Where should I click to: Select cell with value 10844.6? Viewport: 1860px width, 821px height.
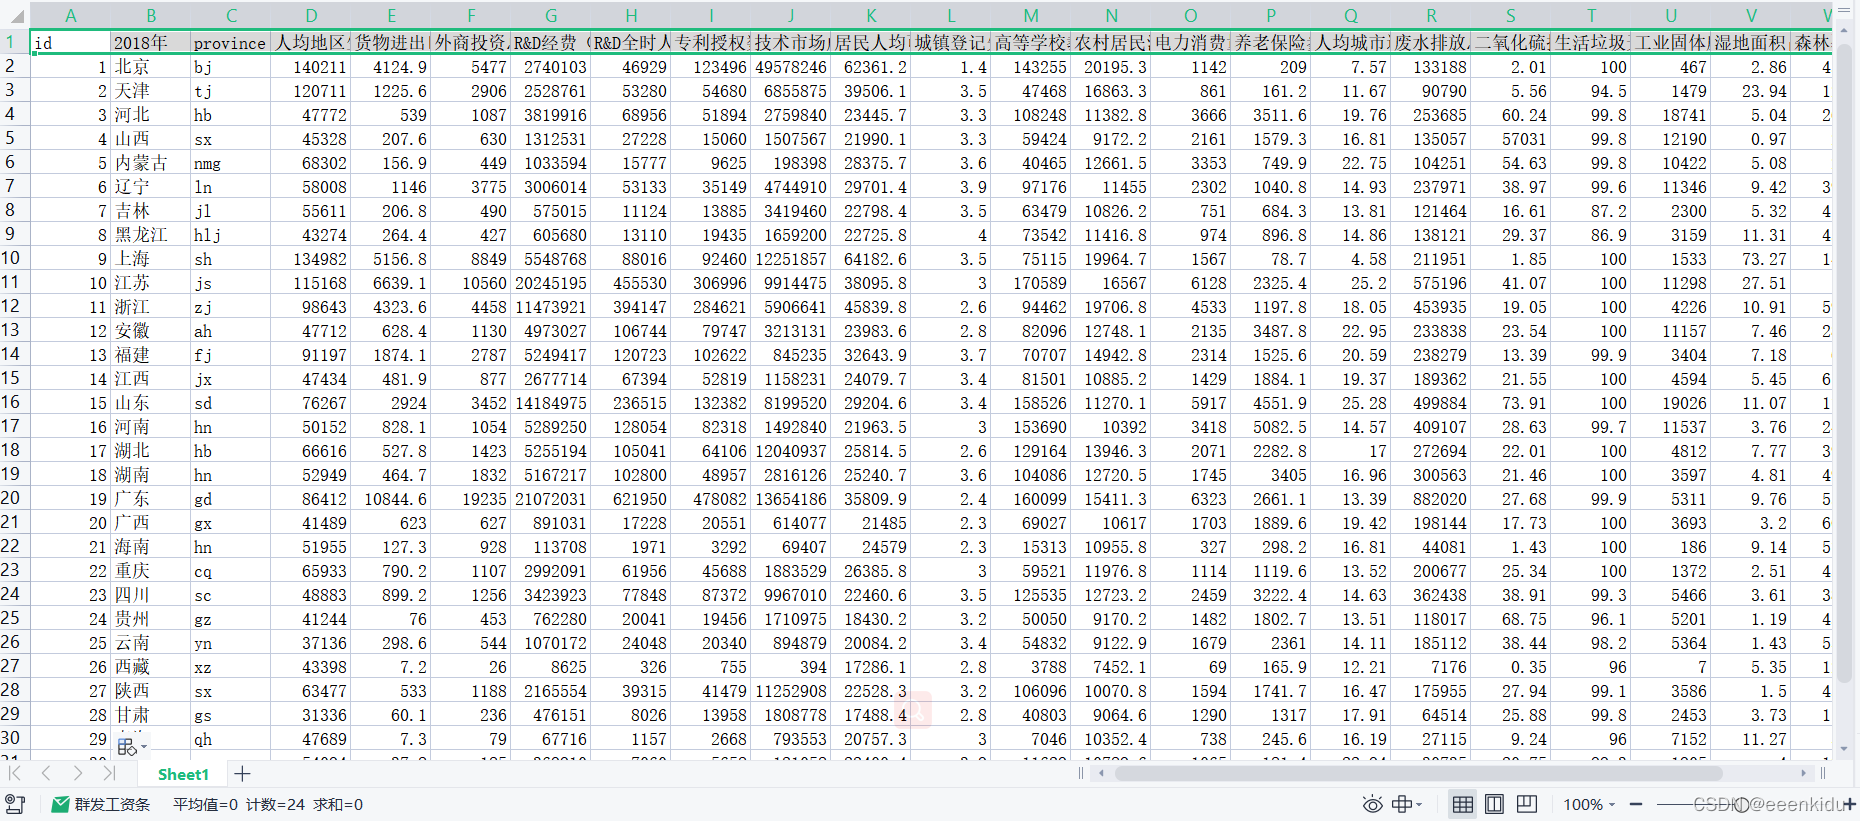[391, 498]
